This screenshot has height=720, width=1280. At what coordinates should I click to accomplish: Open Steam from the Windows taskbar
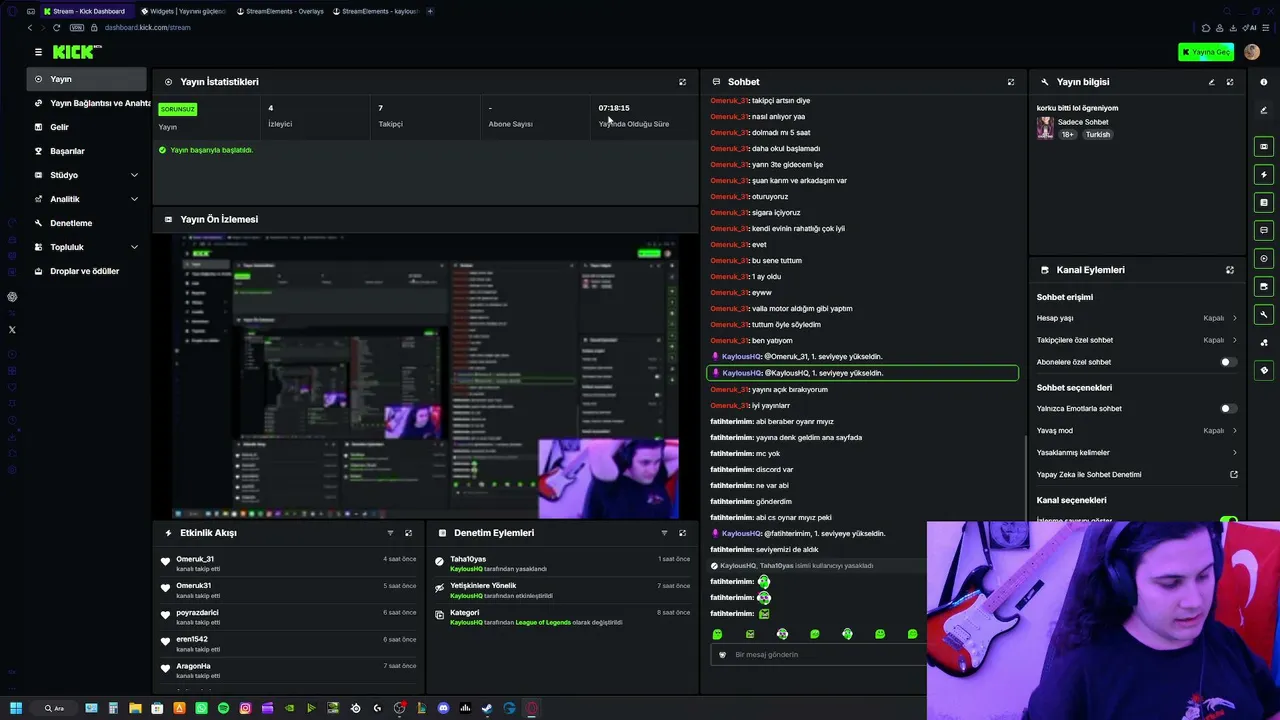tap(487, 708)
